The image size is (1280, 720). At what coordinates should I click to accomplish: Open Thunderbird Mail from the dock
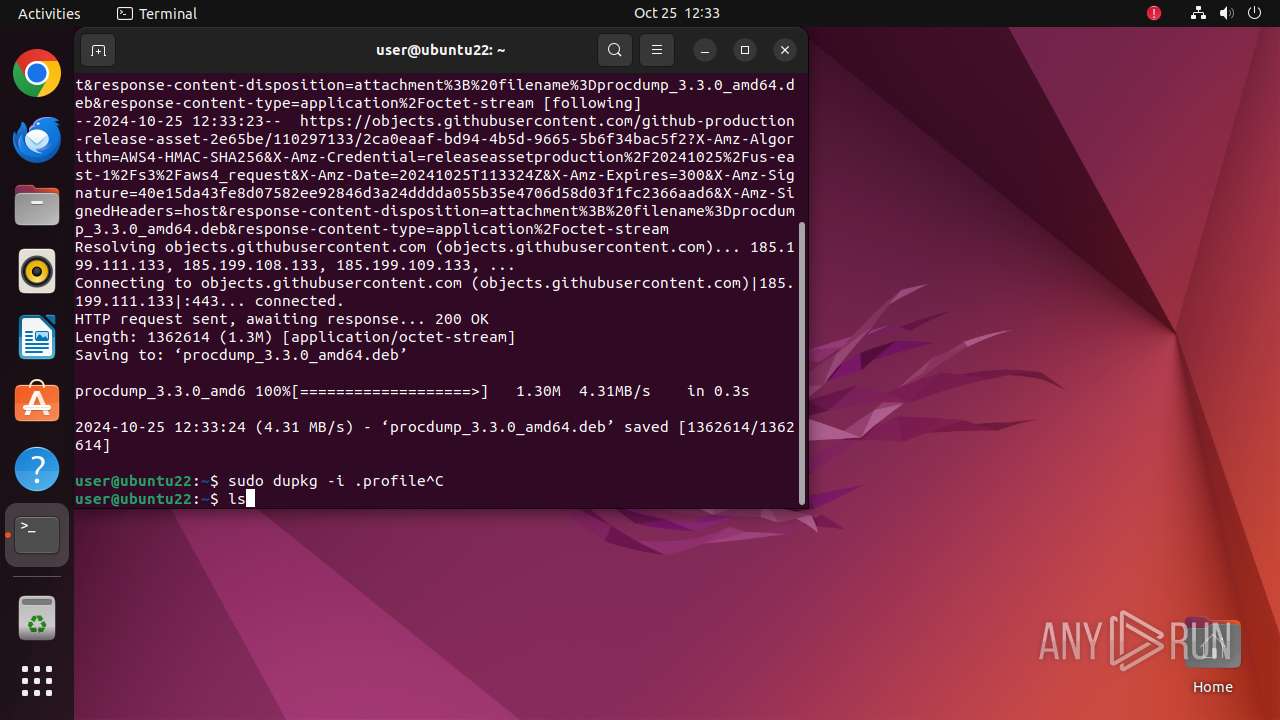point(37,139)
